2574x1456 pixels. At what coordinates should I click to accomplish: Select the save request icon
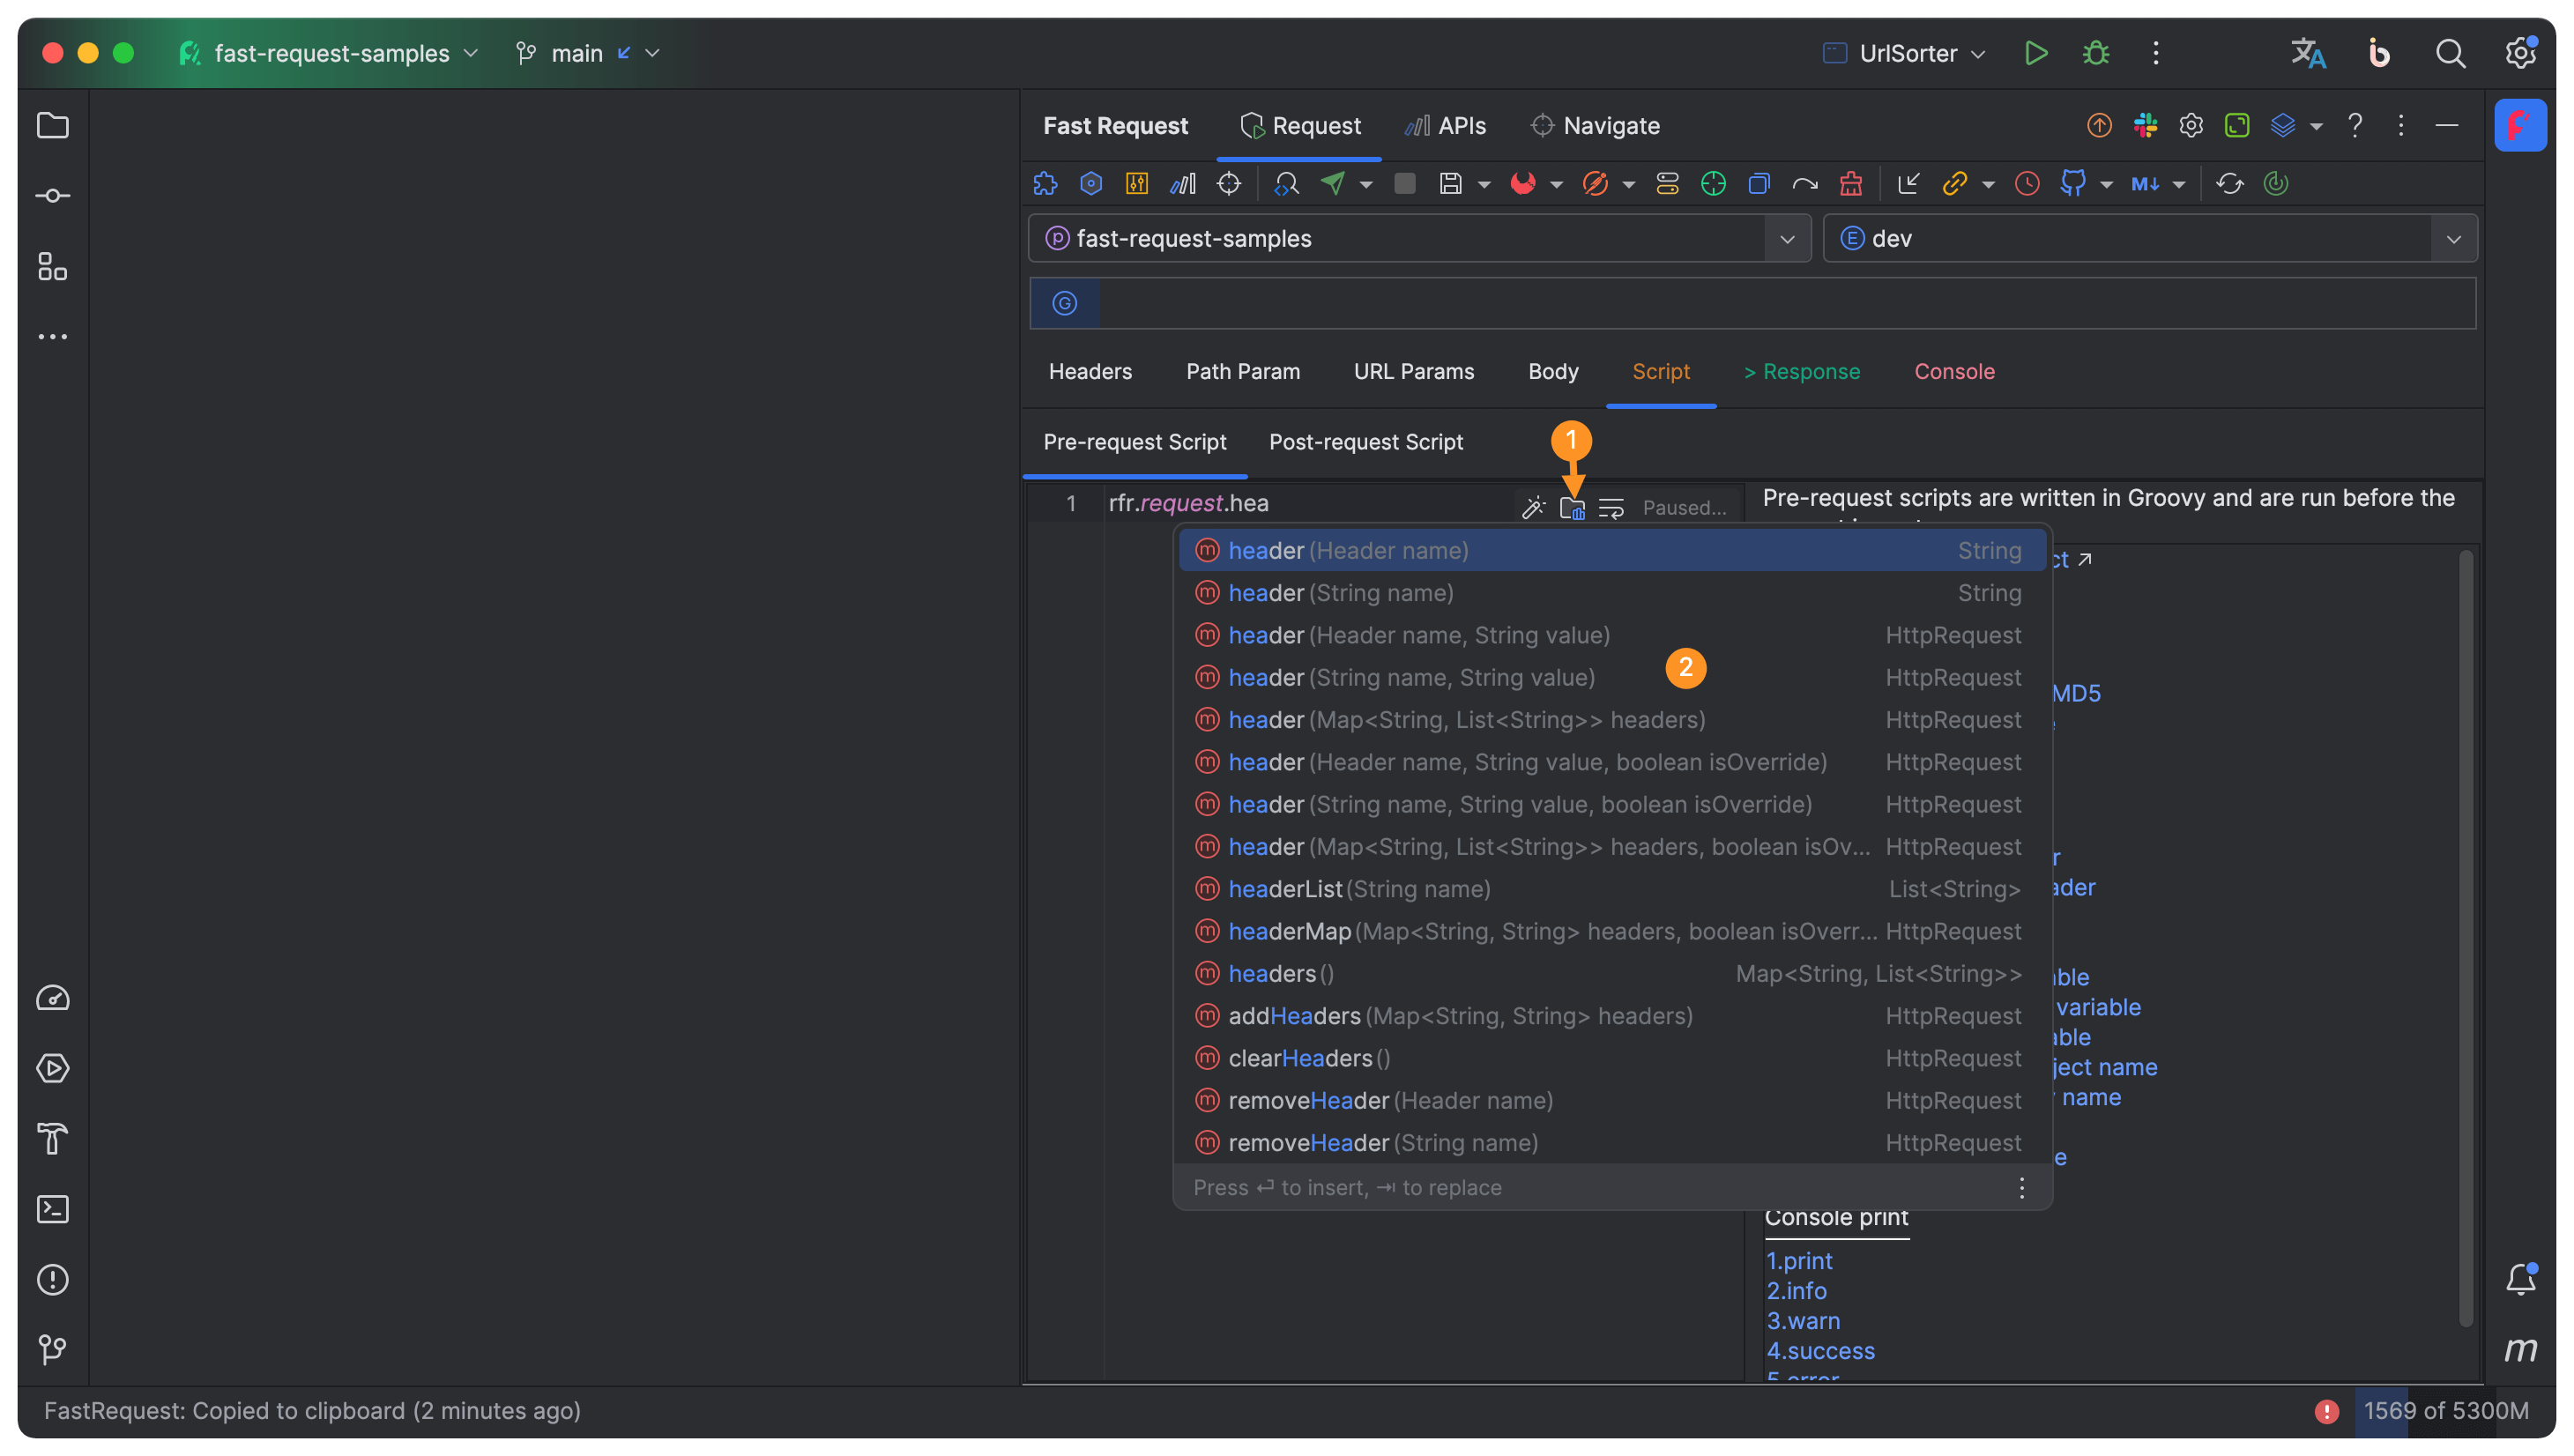pyautogui.click(x=1452, y=184)
